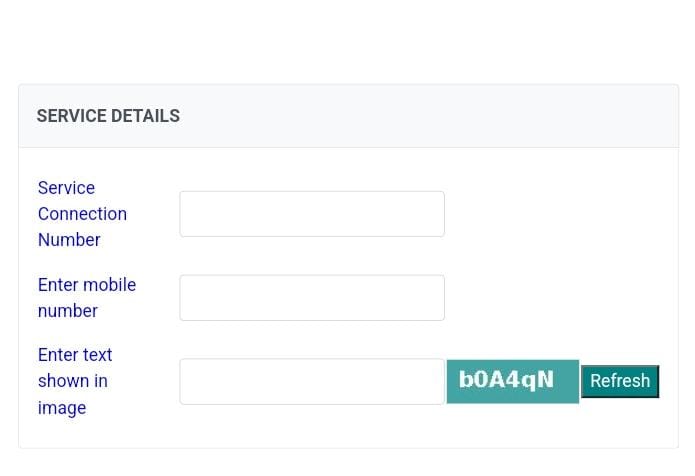The width and height of the screenshot is (695, 476).
Task: Click letter N in the captcha image
Action: pyautogui.click(x=545, y=380)
